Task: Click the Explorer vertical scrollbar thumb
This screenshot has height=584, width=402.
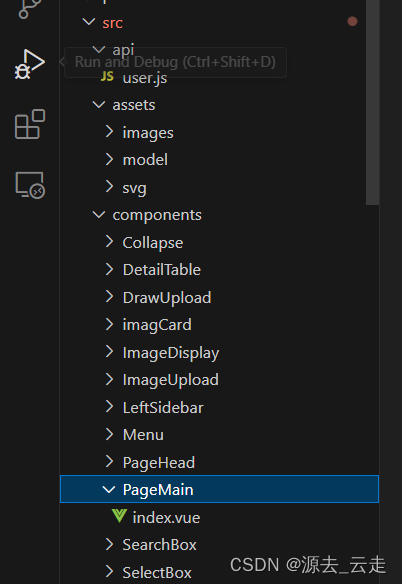Action: click(372, 102)
